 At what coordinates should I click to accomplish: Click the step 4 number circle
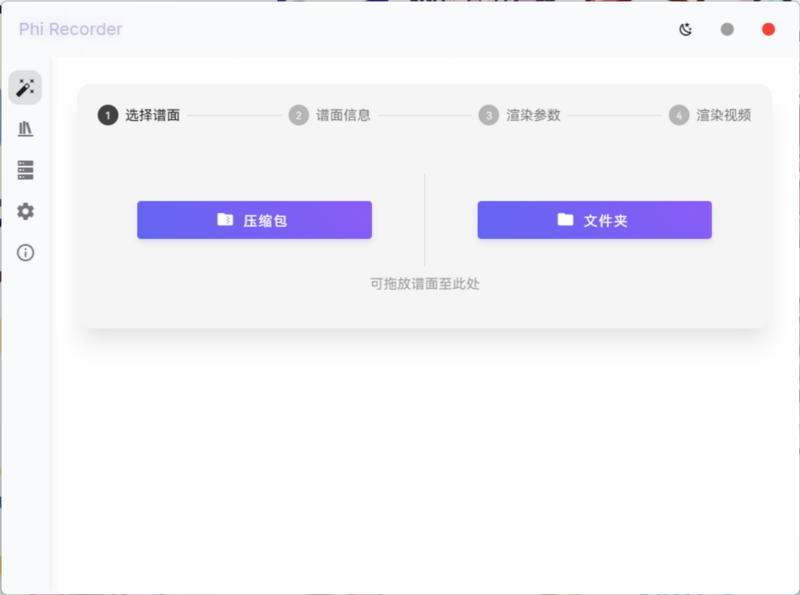coord(679,115)
